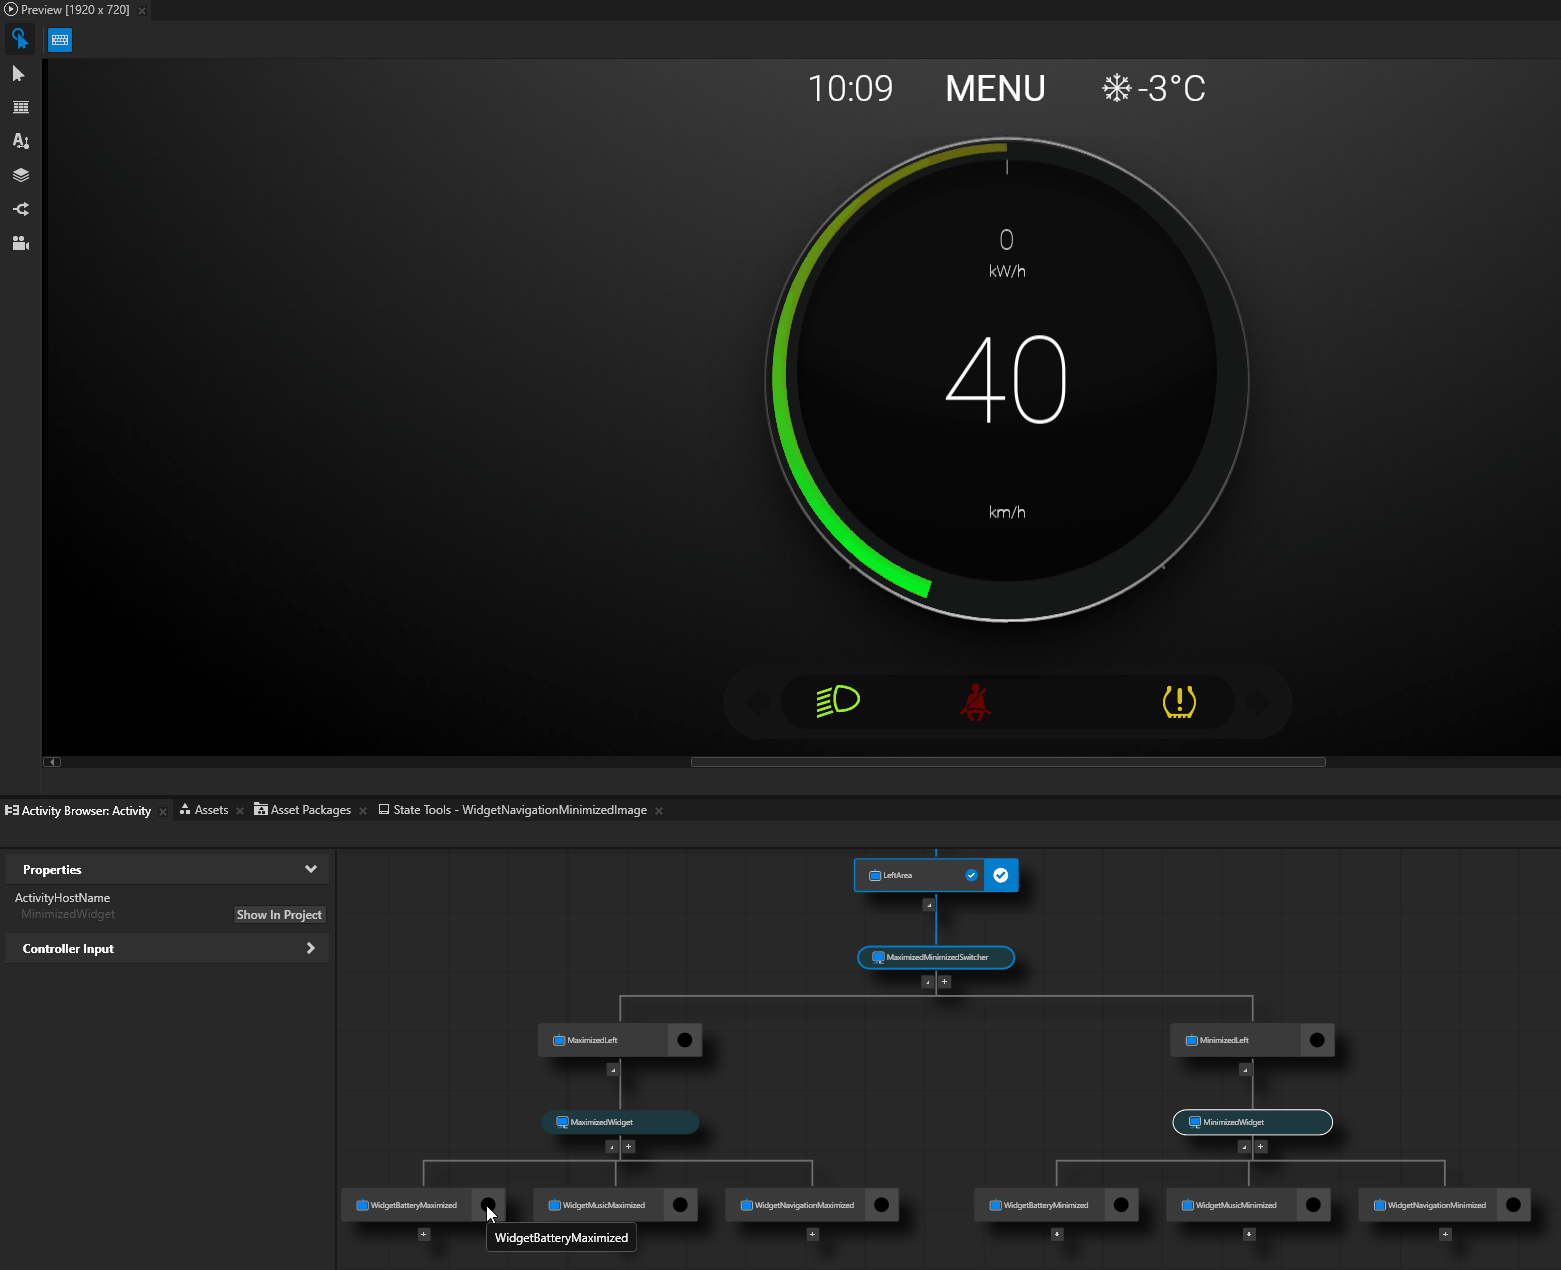The height and width of the screenshot is (1270, 1561).
Task: Open the MENU item in the preview
Action: tap(995, 88)
